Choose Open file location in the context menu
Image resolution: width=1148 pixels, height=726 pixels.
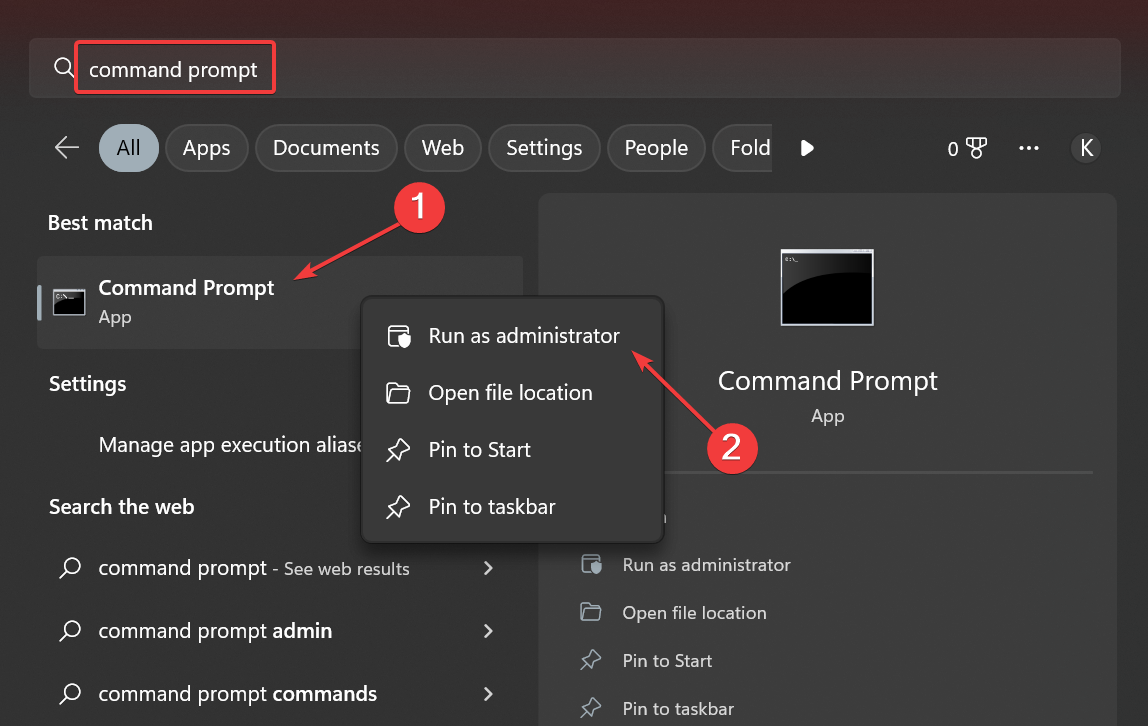tap(512, 393)
